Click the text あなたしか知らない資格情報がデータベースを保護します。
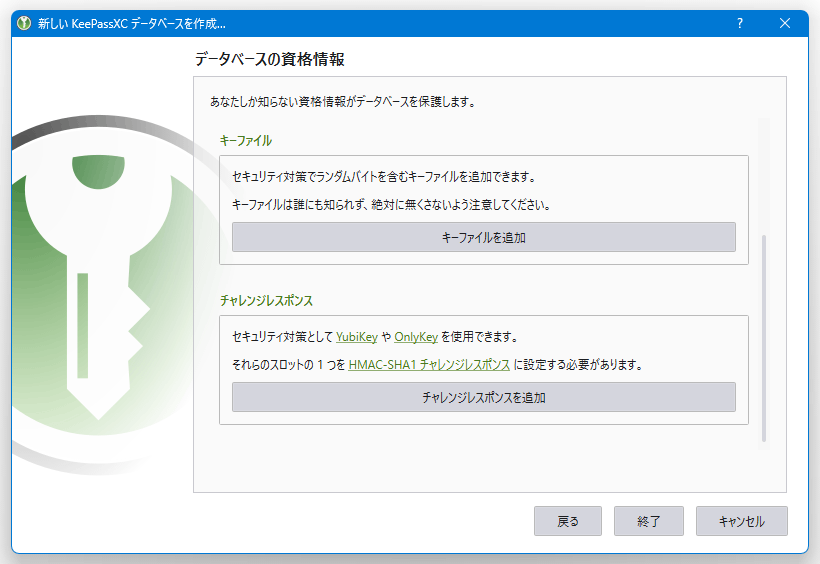Image resolution: width=820 pixels, height=564 pixels. coord(343,101)
